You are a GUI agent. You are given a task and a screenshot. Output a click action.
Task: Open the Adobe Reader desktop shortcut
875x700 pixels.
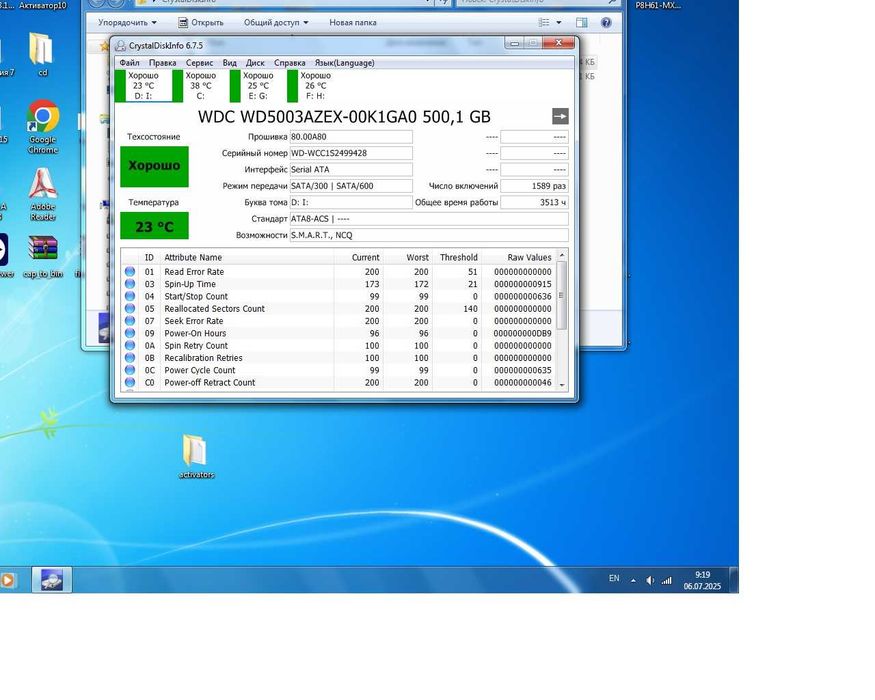43,194
